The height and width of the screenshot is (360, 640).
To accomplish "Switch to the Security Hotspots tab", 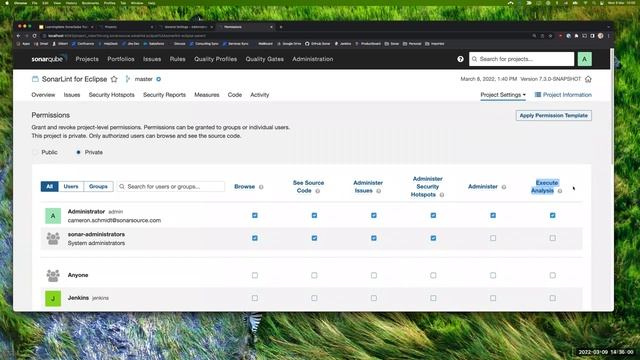I will coord(111,95).
